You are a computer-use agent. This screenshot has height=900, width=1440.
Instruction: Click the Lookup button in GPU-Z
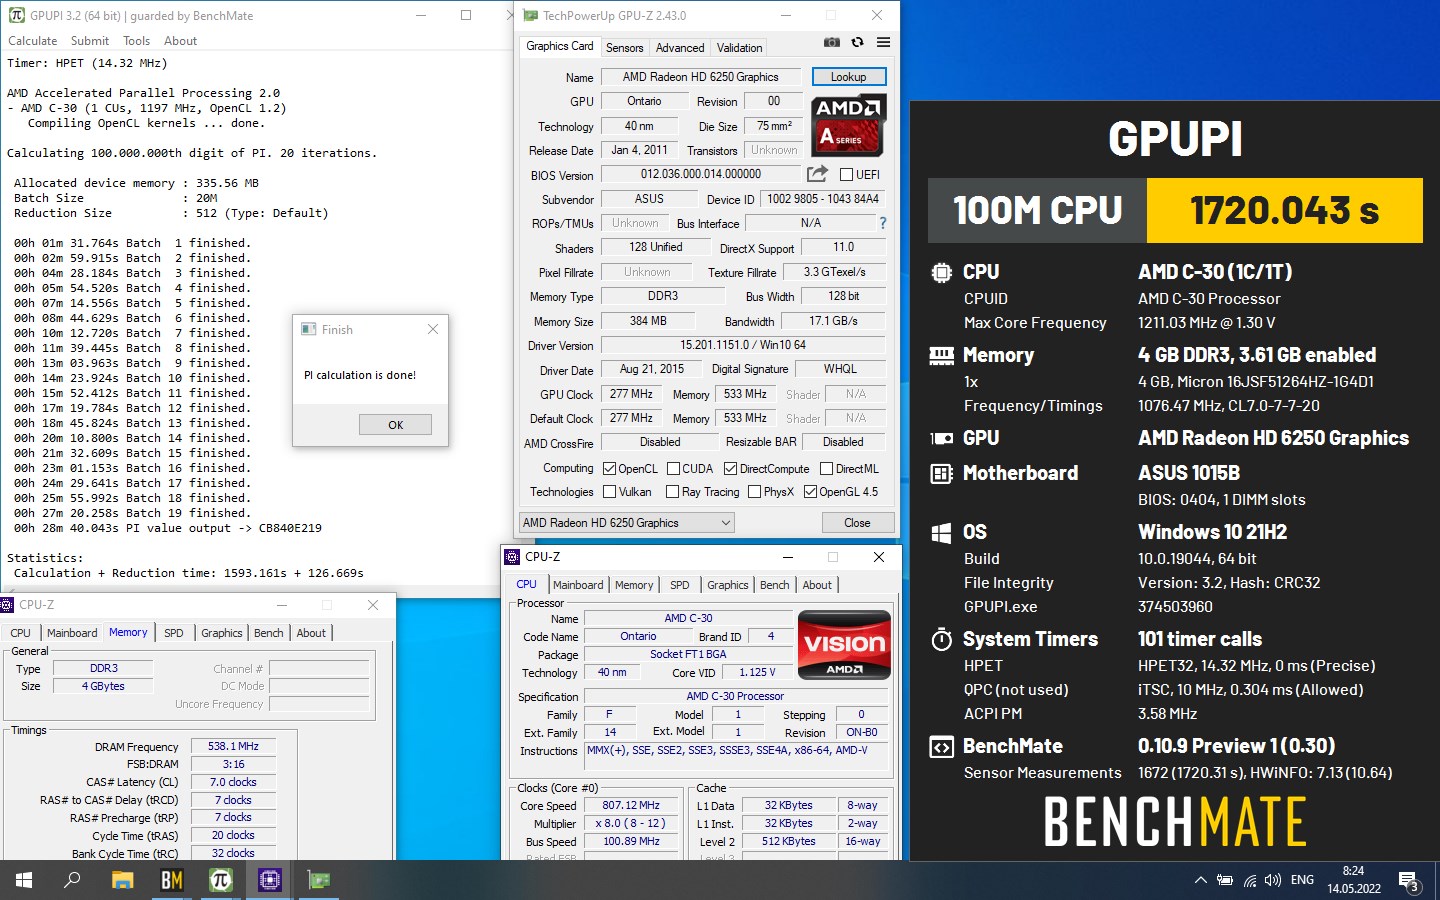[848, 77]
